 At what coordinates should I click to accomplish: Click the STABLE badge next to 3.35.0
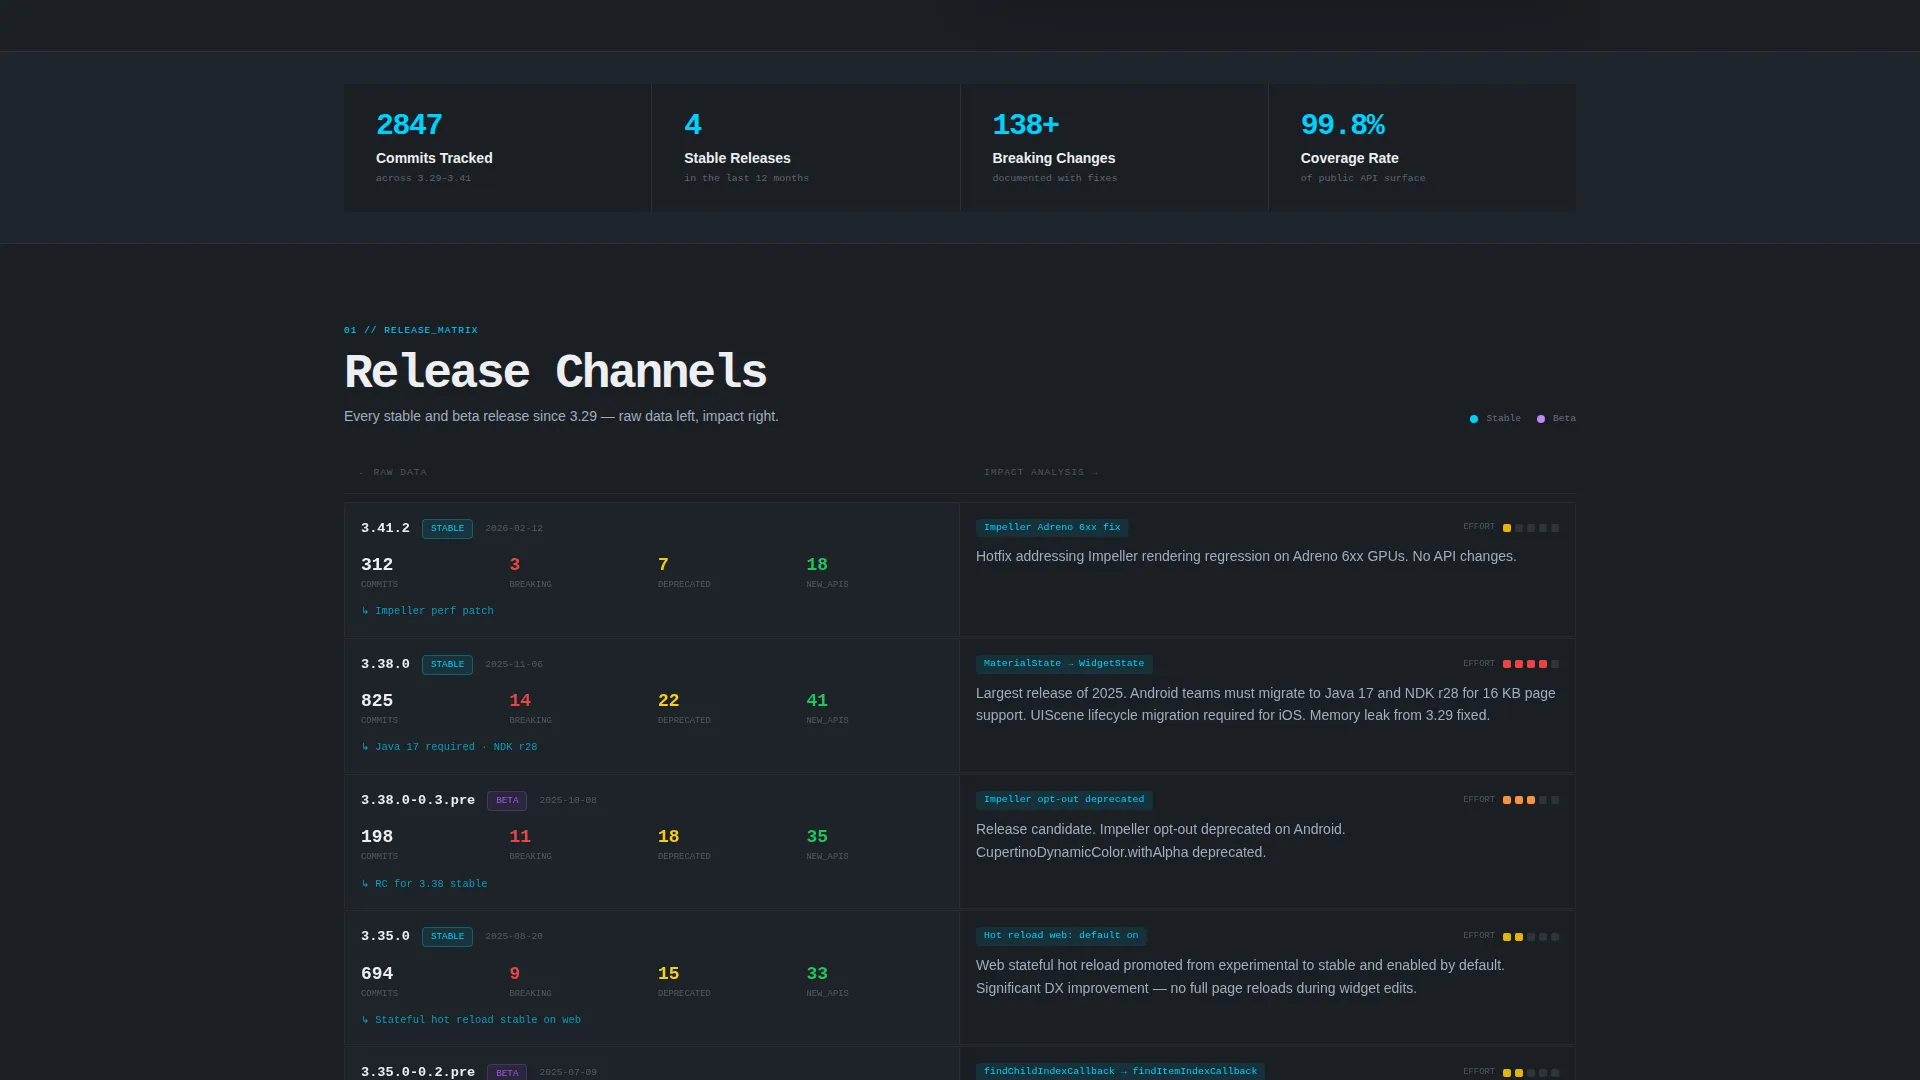[x=447, y=937]
